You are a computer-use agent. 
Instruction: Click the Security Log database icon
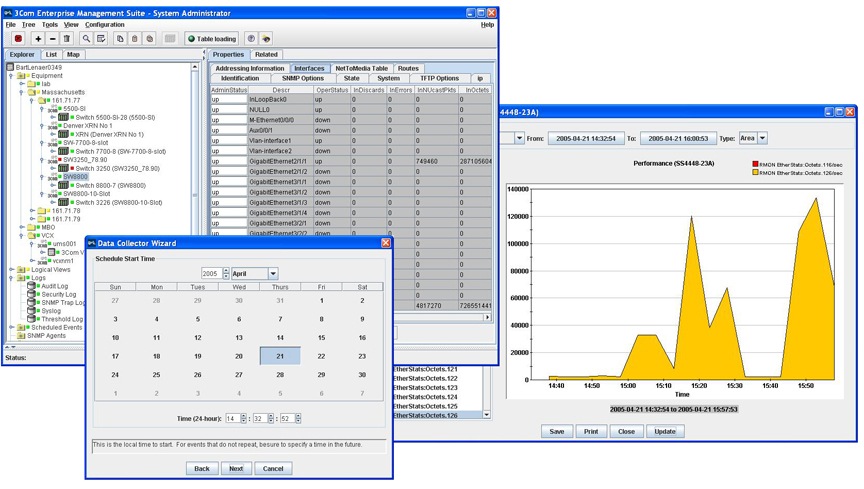(x=31, y=294)
